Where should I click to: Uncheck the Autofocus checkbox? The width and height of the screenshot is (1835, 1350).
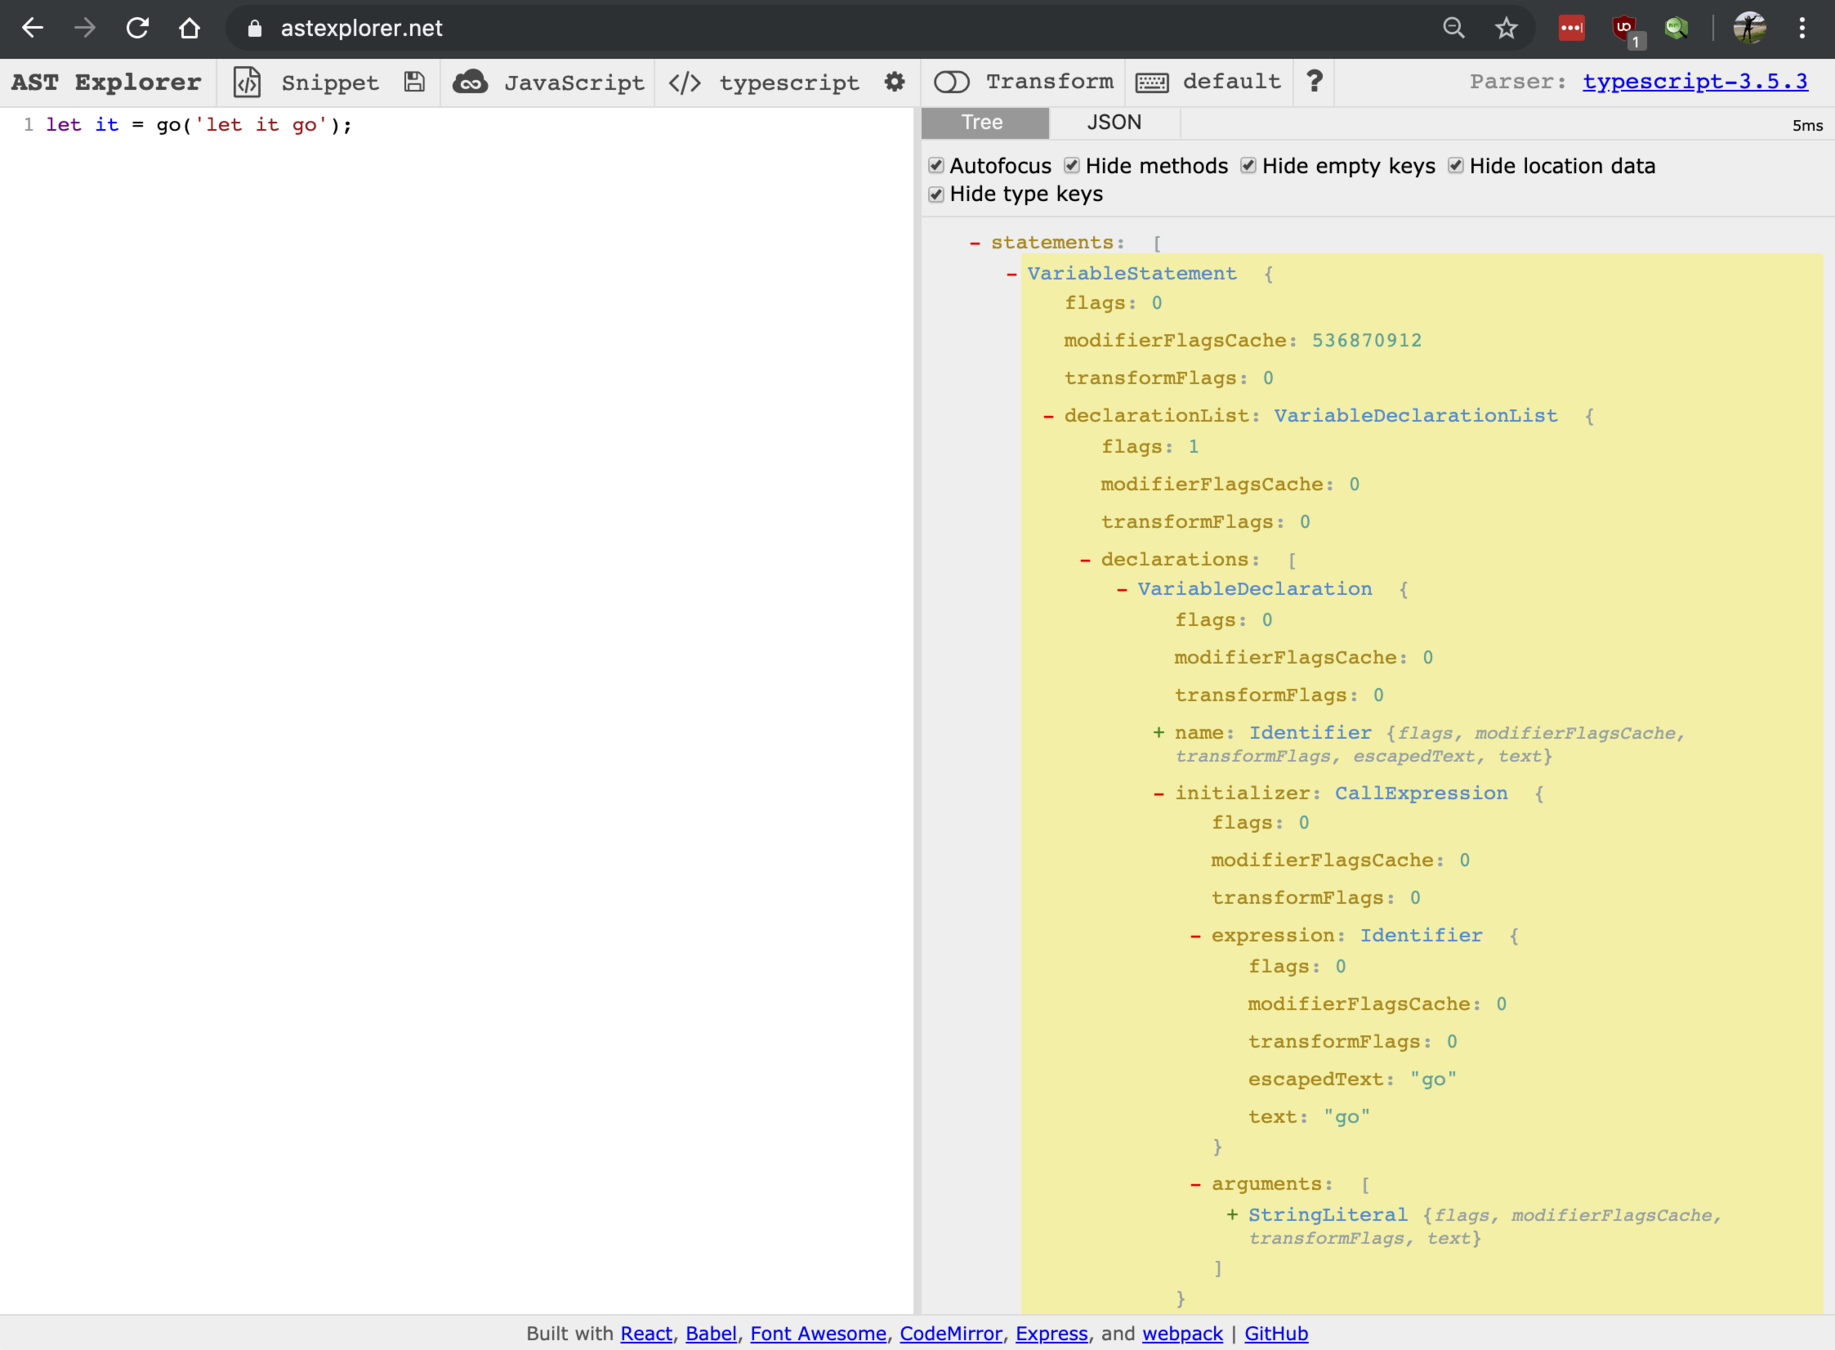coord(936,165)
